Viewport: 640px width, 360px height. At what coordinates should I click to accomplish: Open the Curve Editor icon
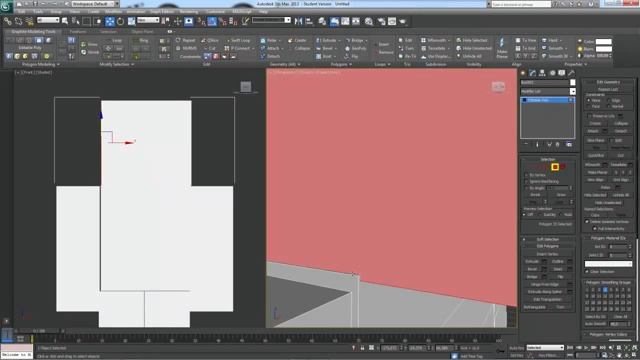click(345, 21)
